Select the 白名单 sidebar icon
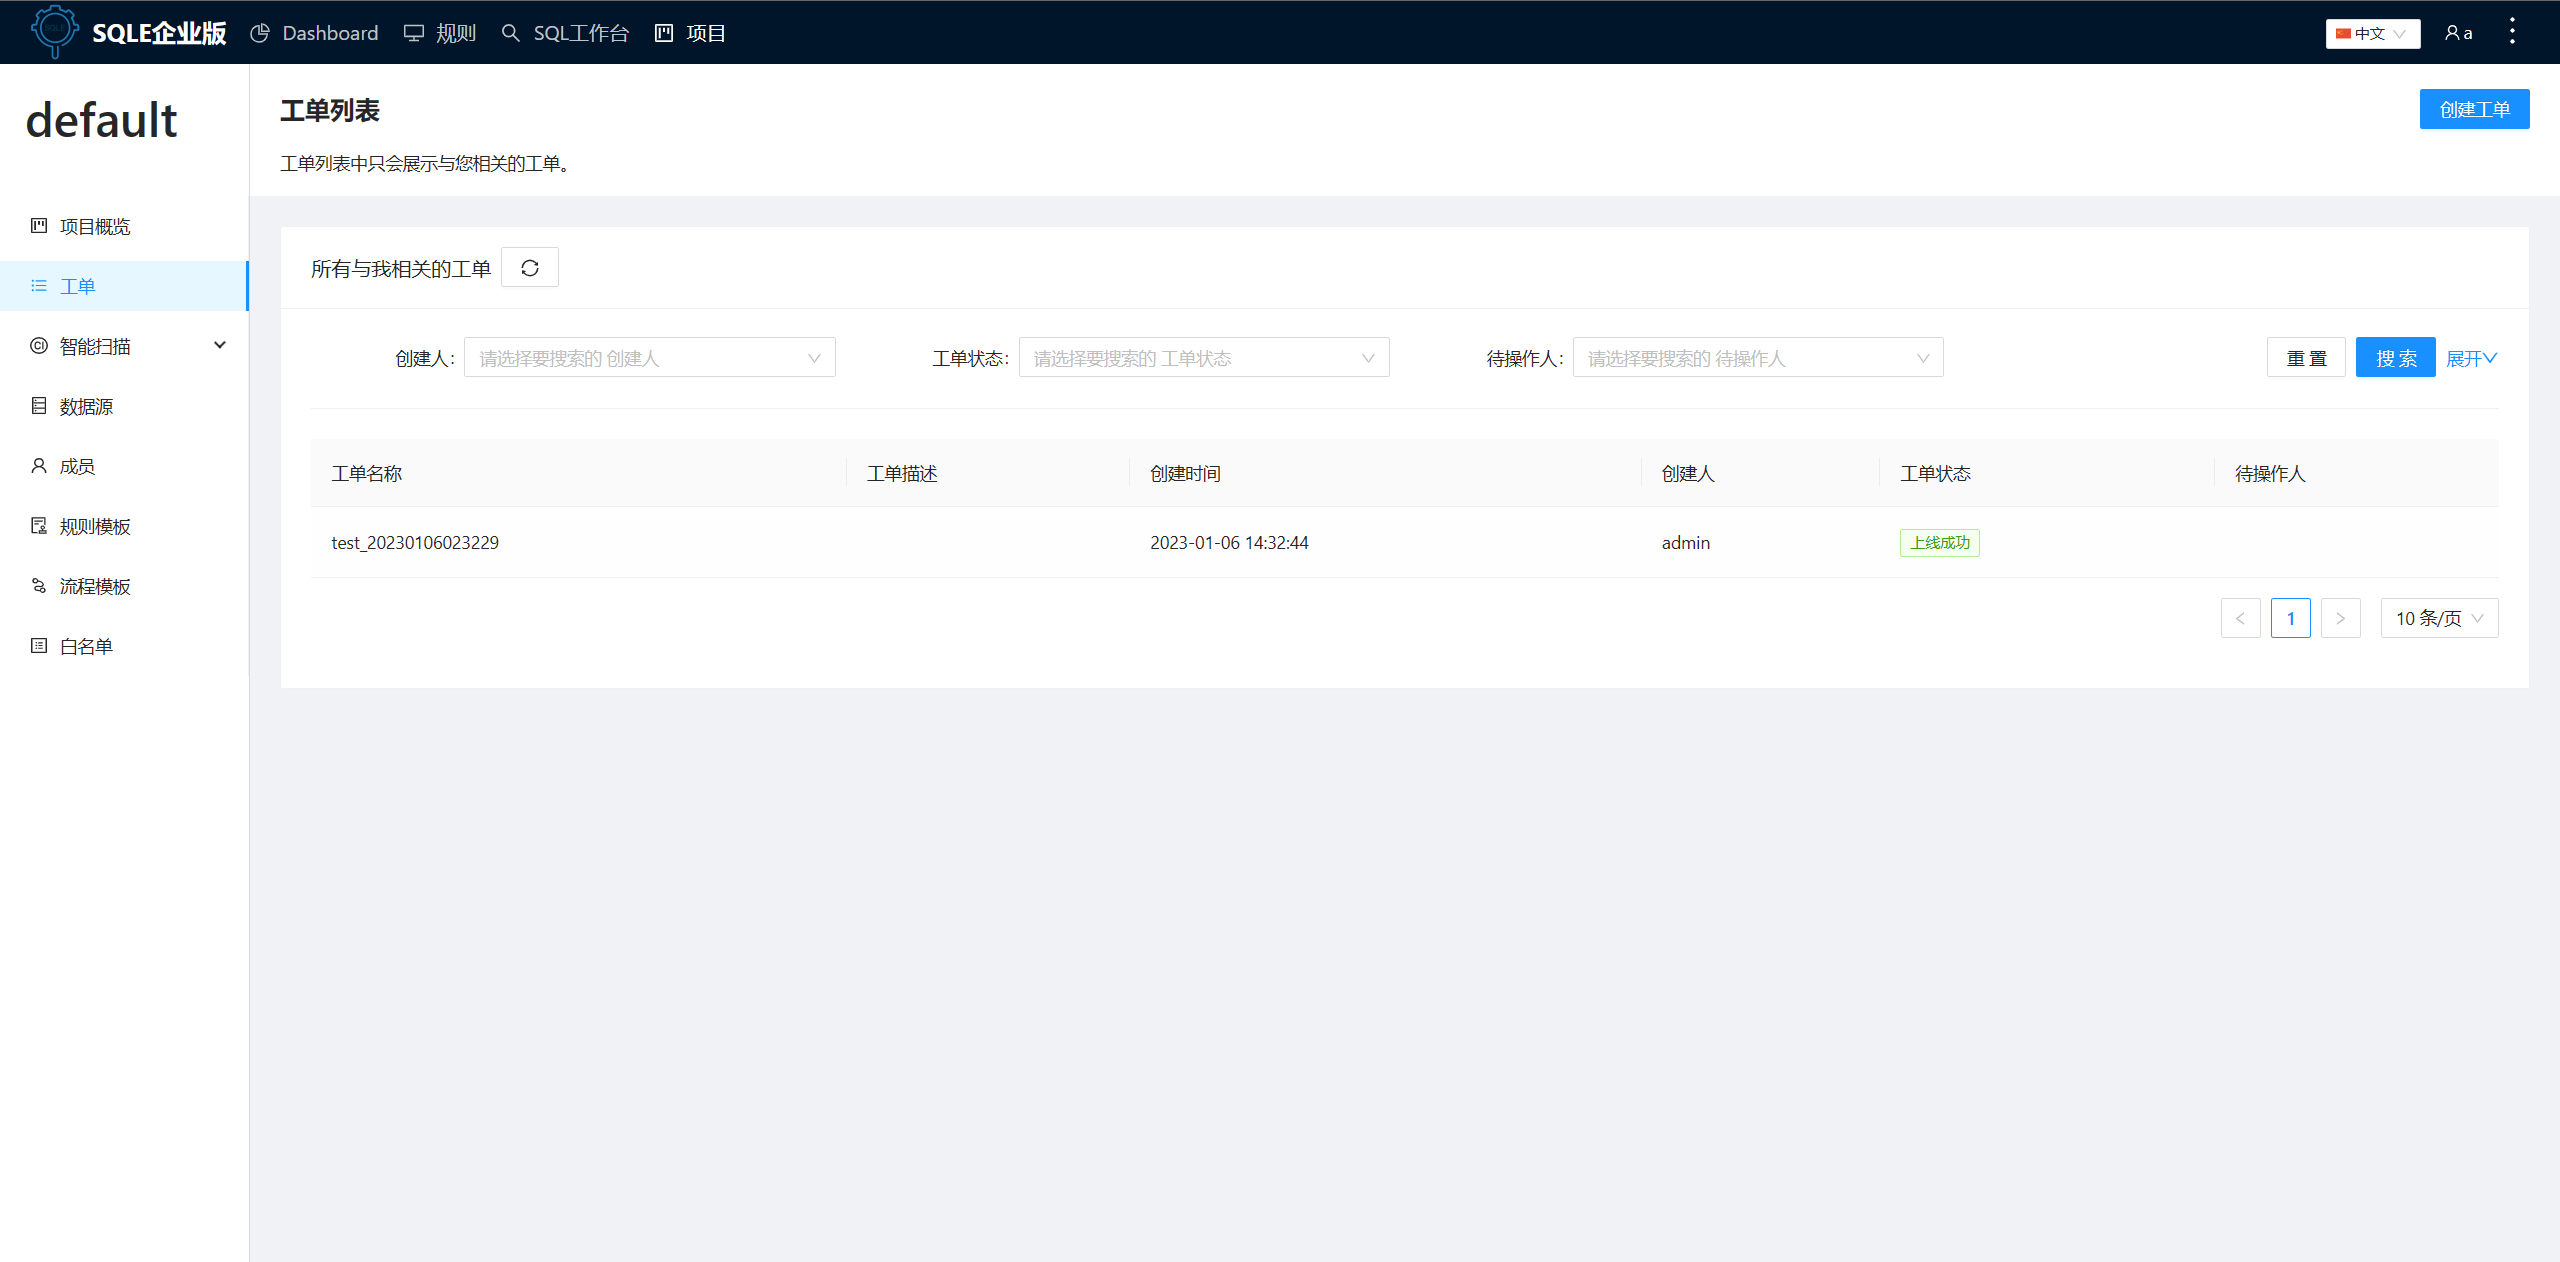This screenshot has height=1262, width=2560. pyautogui.click(x=38, y=646)
